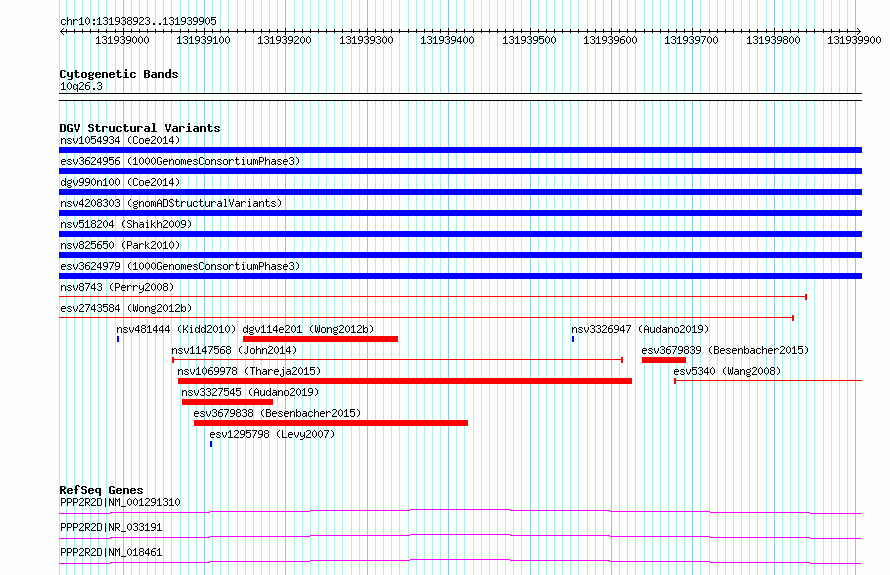Click the esv3679839 (Besenbacher2015) red bar
Image resolution: width=890 pixels, height=575 pixels.
pos(664,360)
